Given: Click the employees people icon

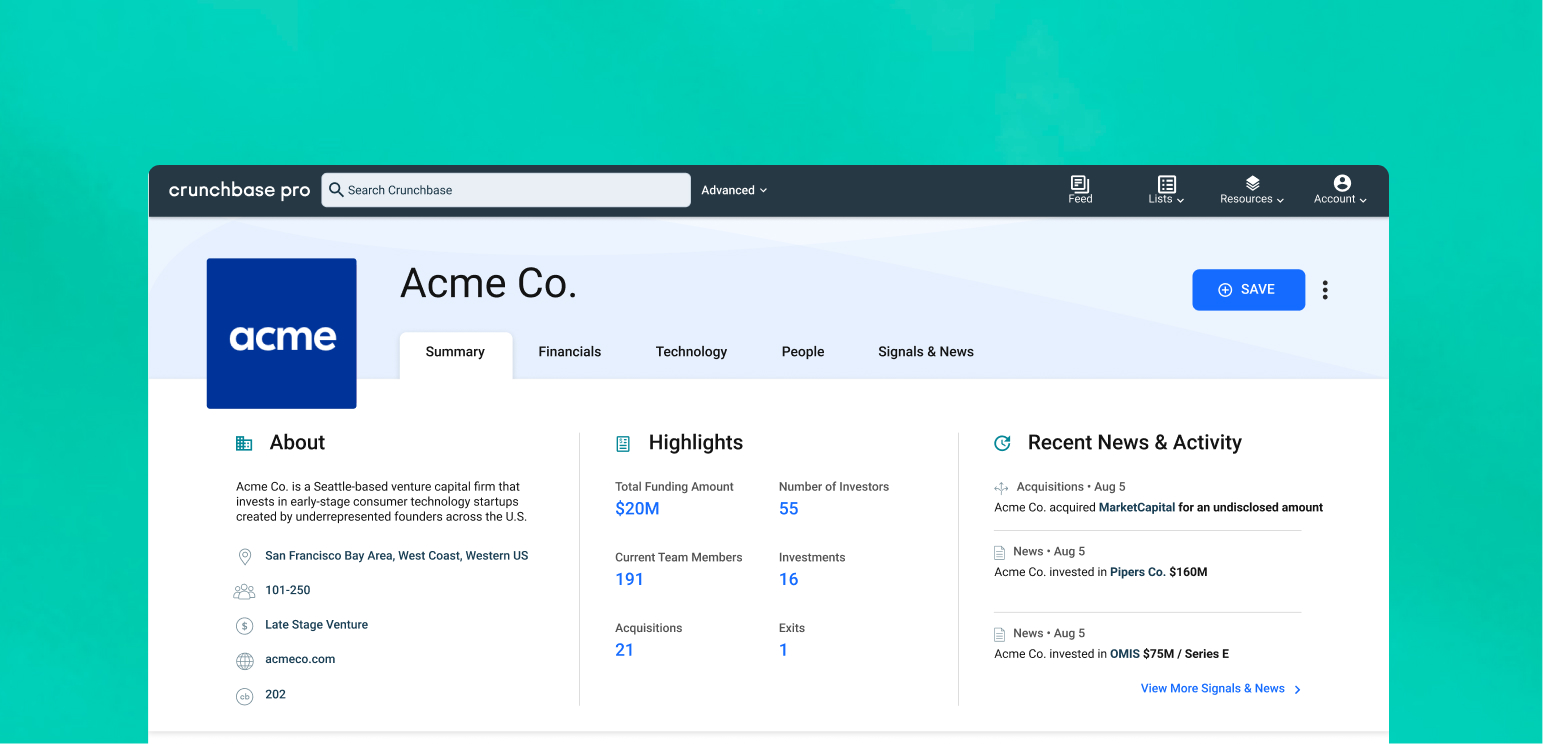Looking at the screenshot, I should coord(244,591).
